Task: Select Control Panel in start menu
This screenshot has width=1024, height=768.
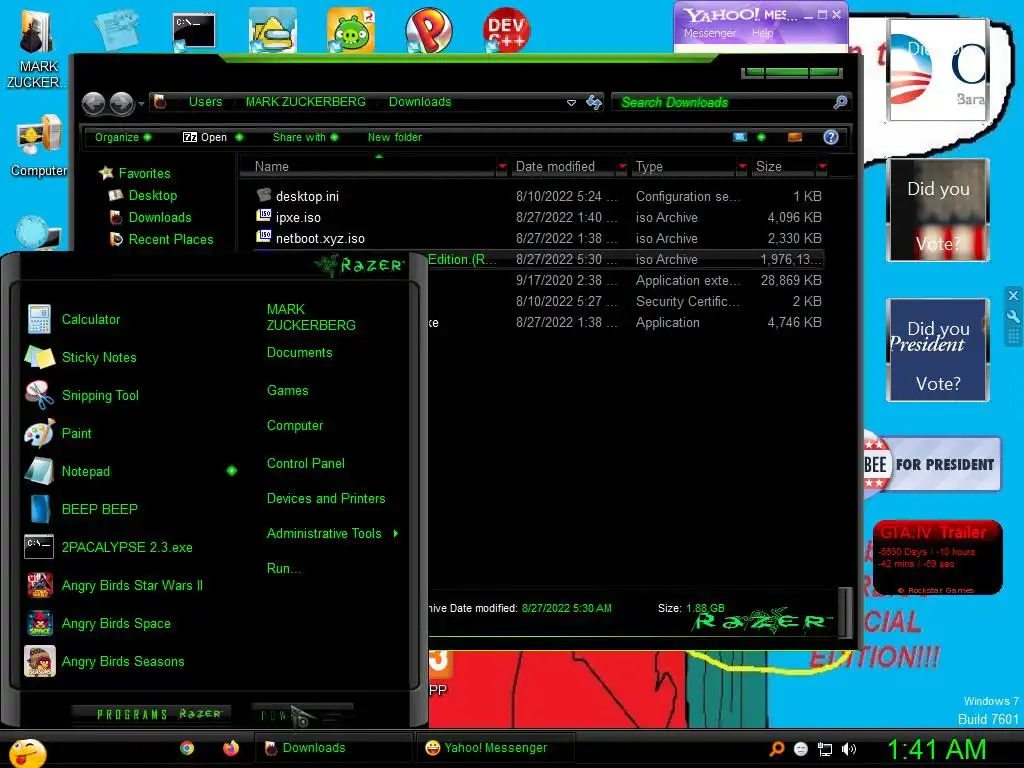Action: 306,463
